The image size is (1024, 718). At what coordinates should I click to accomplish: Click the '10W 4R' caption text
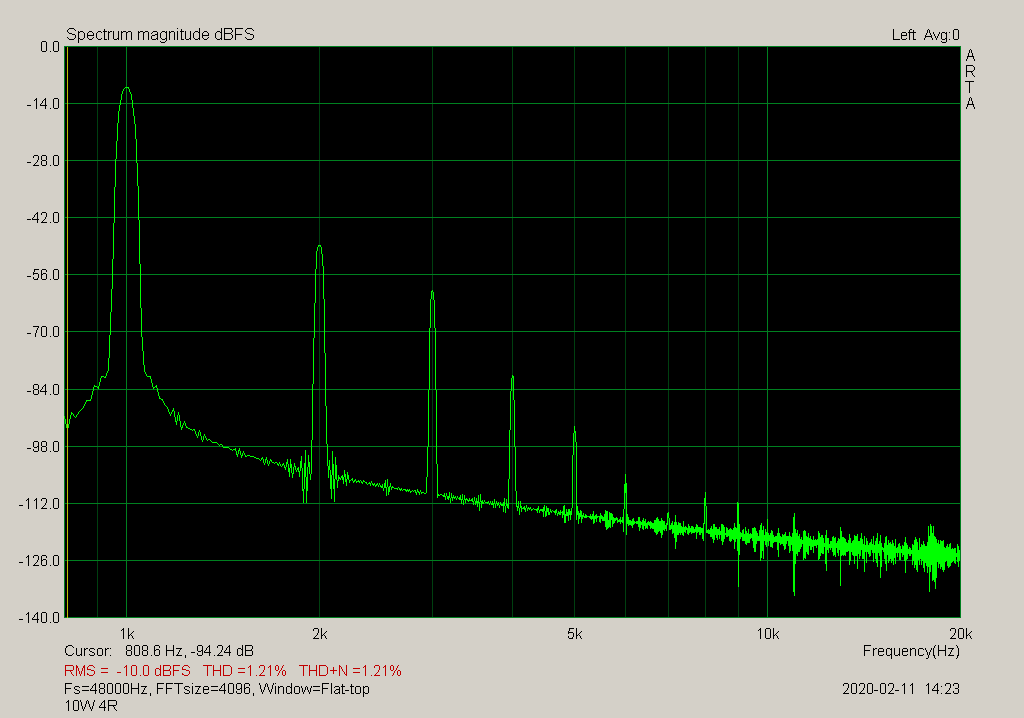[x=91, y=706]
